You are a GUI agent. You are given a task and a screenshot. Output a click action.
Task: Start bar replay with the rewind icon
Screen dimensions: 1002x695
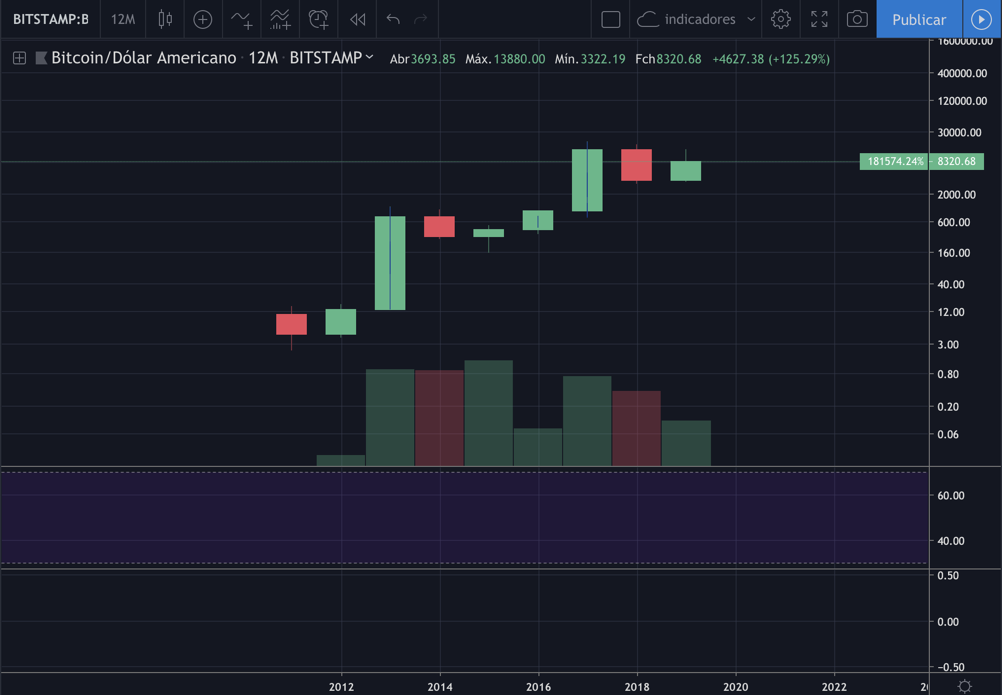(357, 19)
